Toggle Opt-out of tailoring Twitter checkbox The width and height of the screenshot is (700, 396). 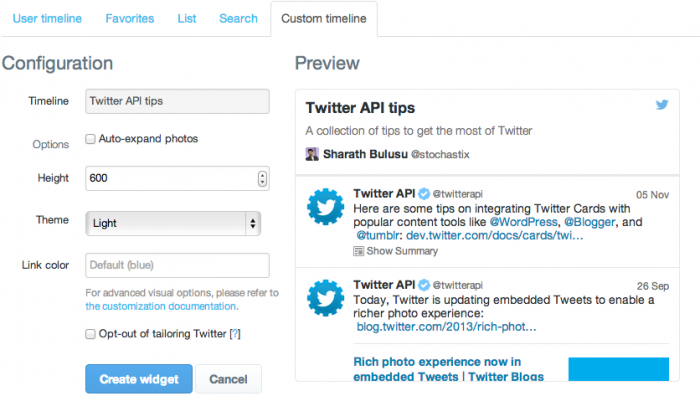[90, 334]
